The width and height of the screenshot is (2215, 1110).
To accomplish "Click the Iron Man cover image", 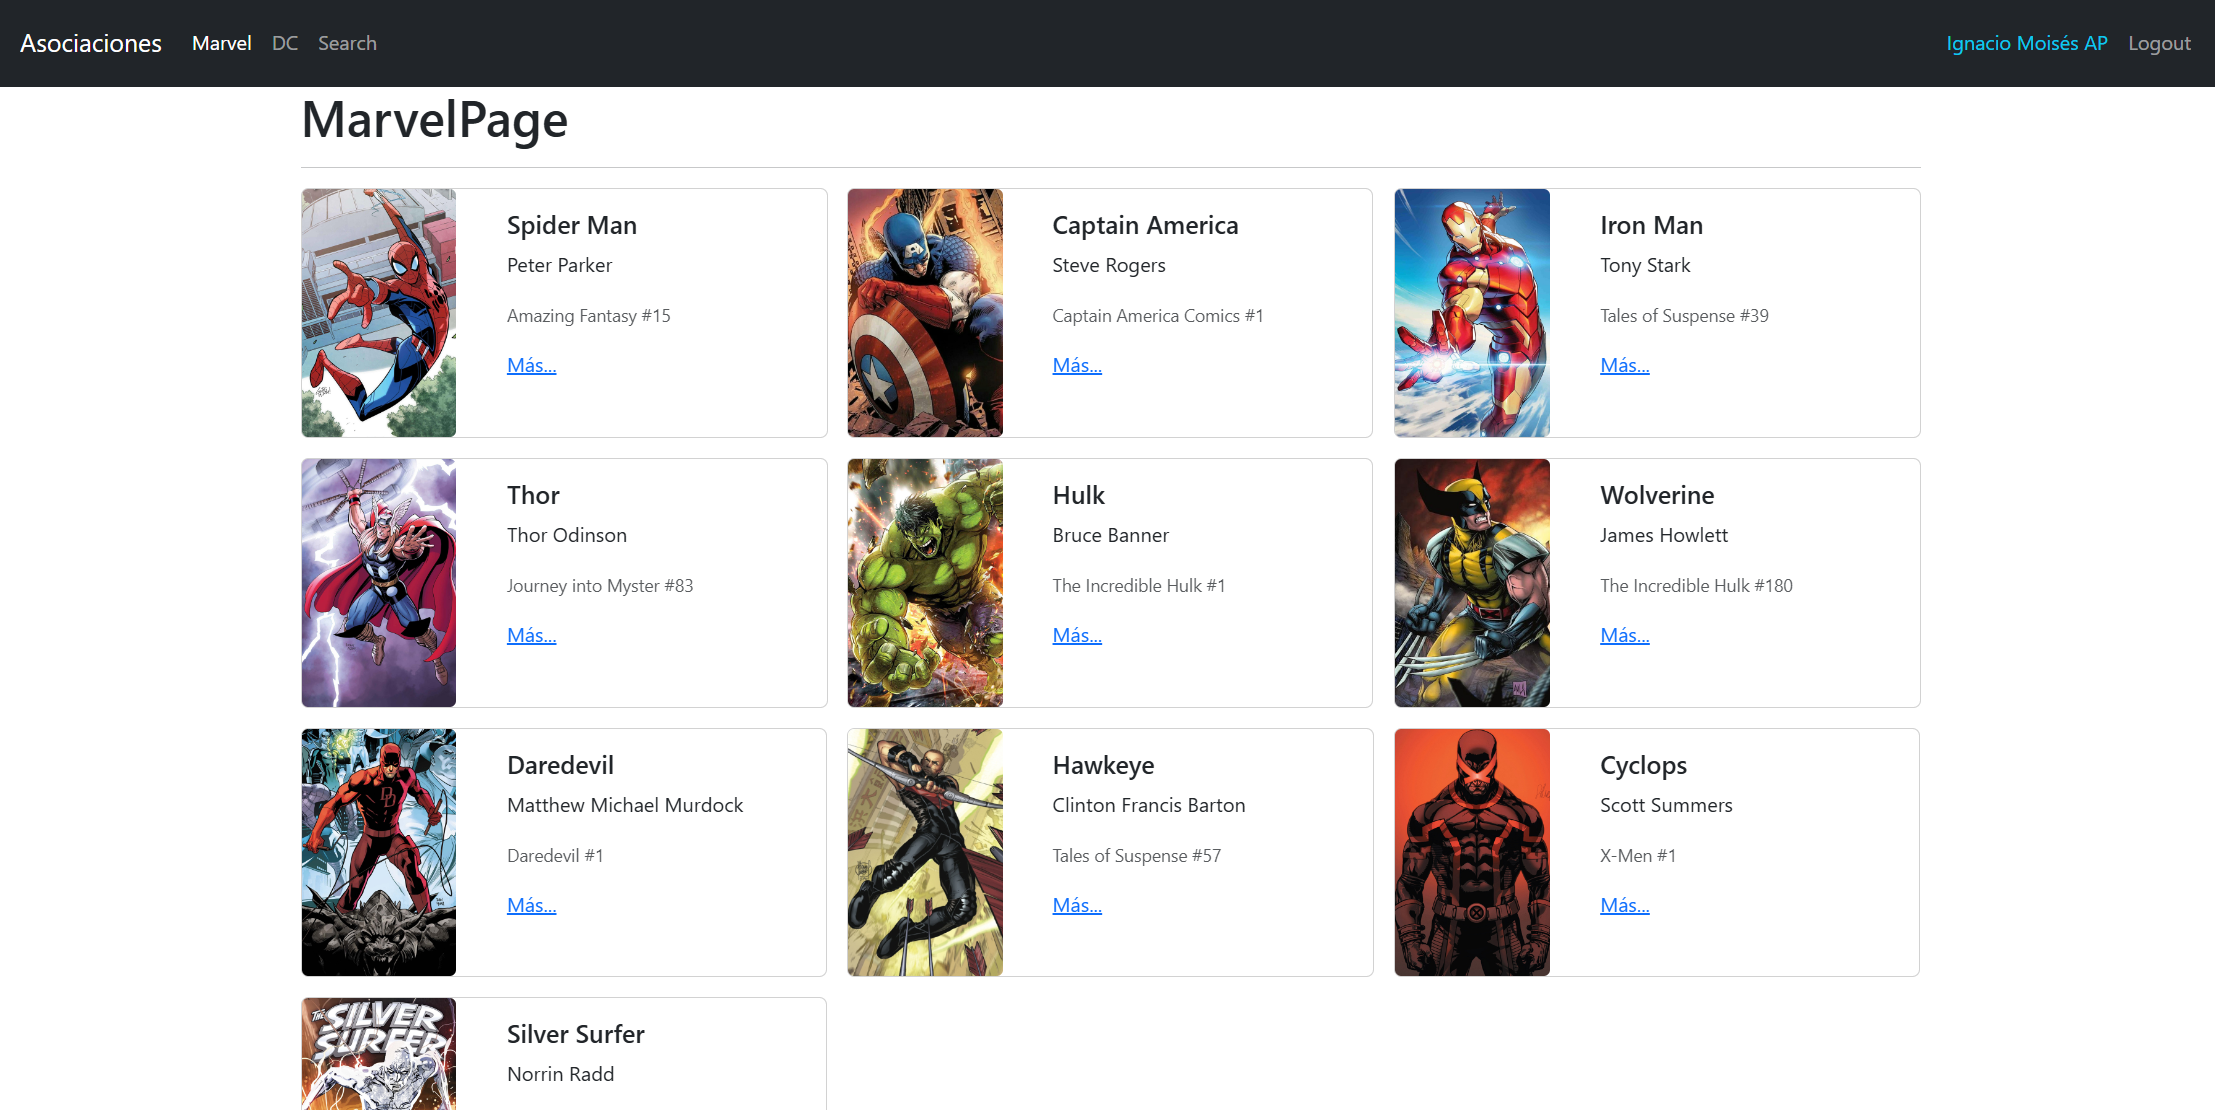I will [x=1472, y=313].
